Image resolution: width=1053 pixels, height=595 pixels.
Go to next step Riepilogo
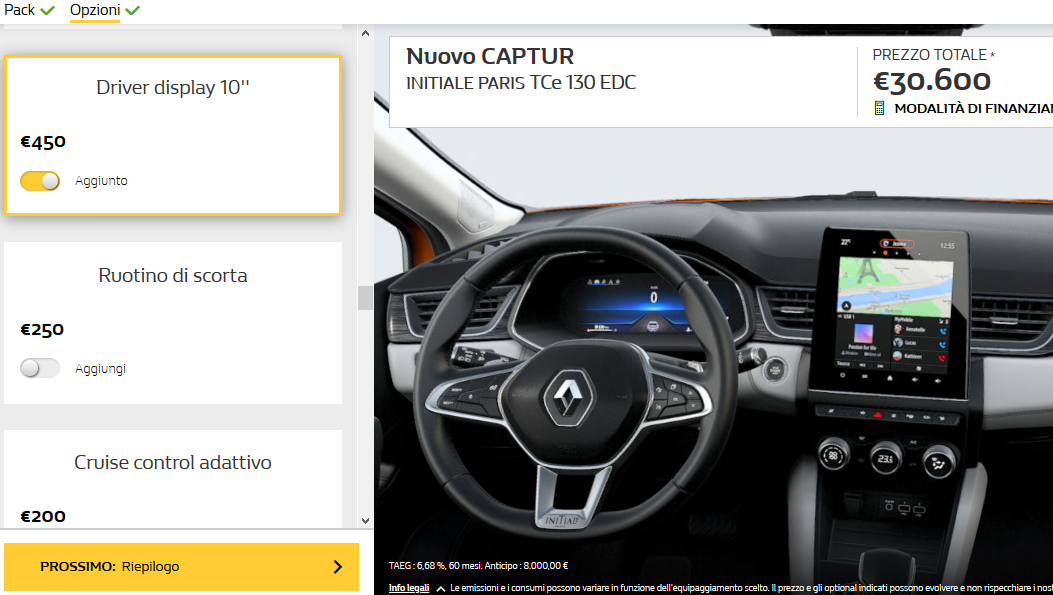tap(181, 567)
